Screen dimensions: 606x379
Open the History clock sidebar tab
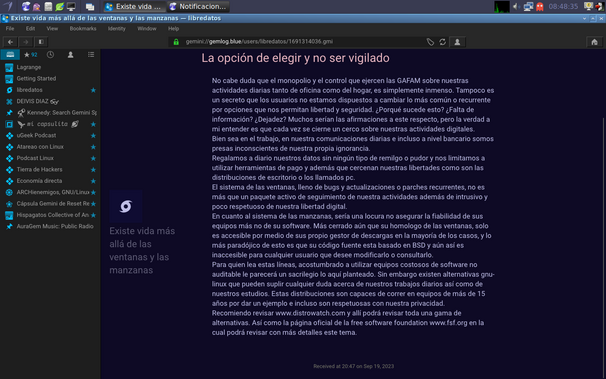[50, 55]
